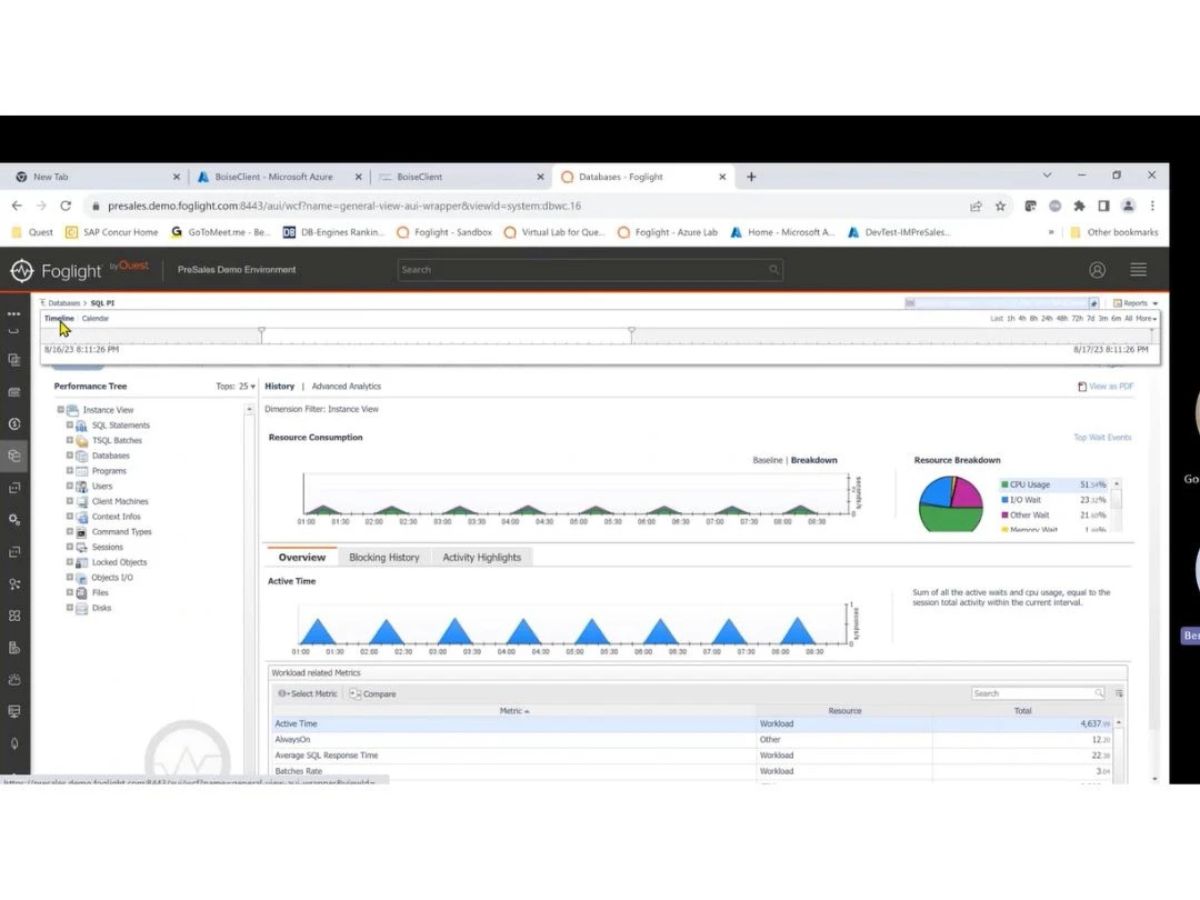Expand the Locked Objects tree node
The height and width of the screenshot is (900, 1200).
pos(70,562)
